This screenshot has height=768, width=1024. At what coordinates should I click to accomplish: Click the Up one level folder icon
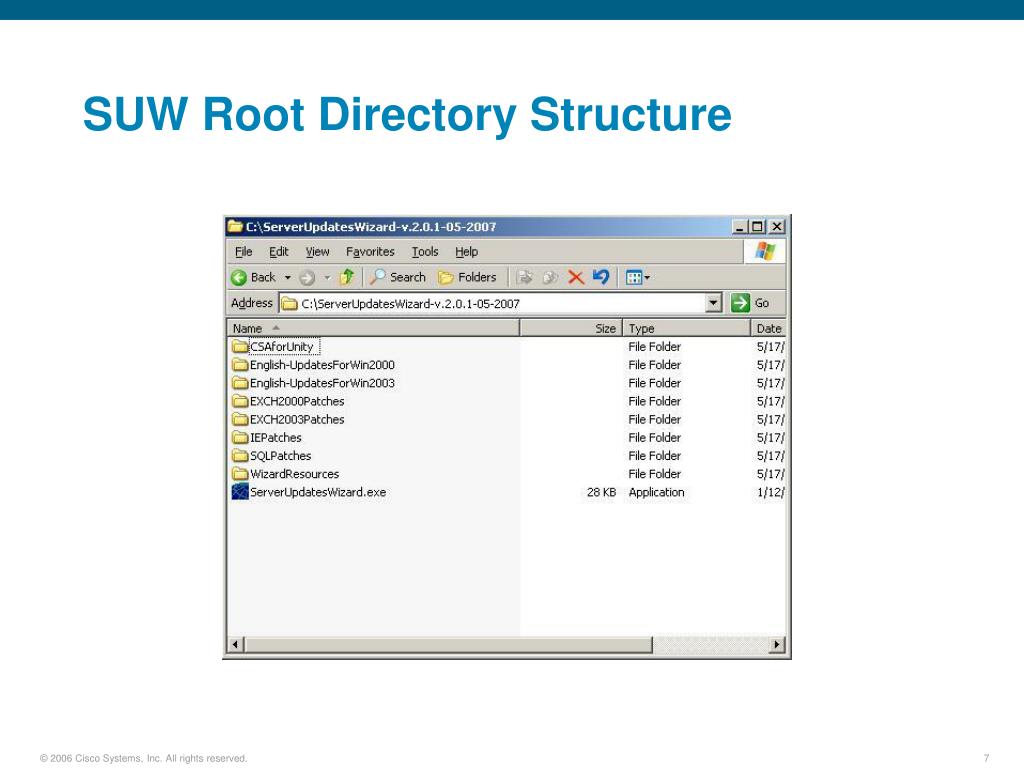pyautogui.click(x=347, y=277)
